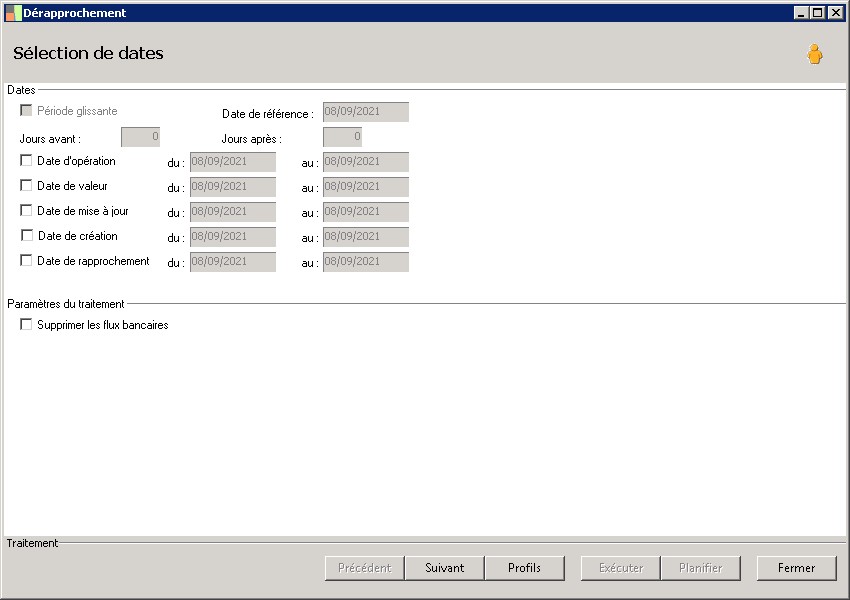Click Date de valeur 'au' date field
This screenshot has width=850, height=600.
(x=366, y=186)
